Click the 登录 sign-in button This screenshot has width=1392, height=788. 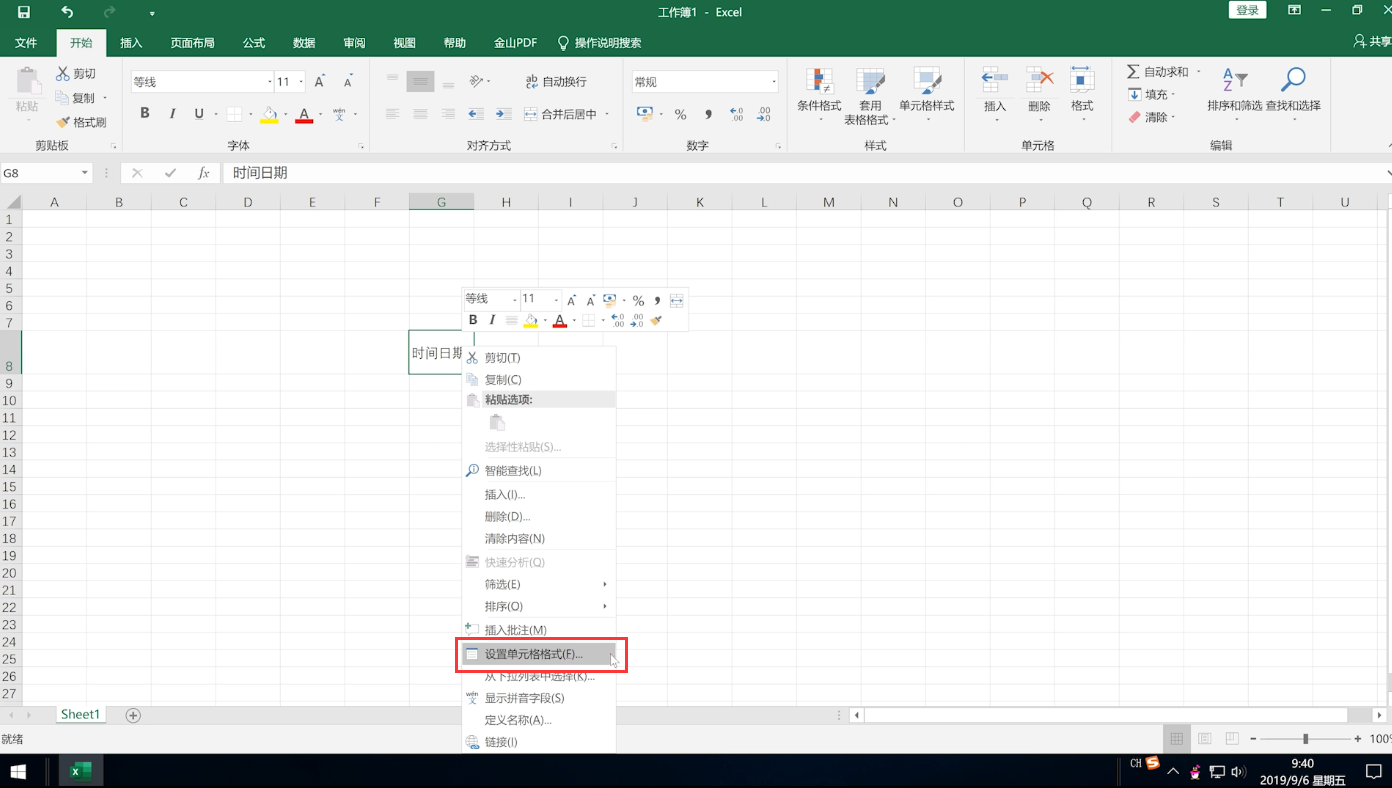tap(1247, 10)
